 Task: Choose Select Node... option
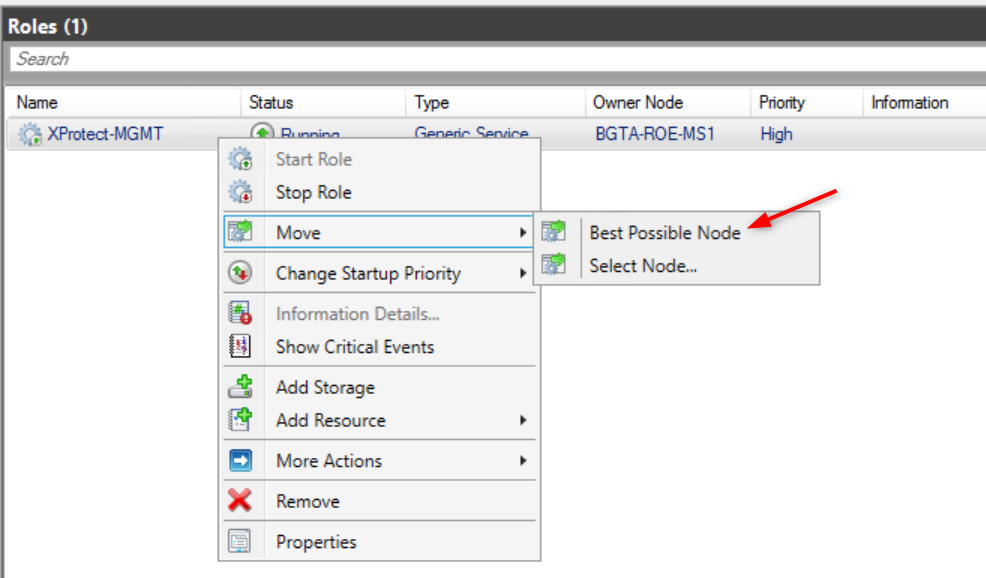coord(643,266)
